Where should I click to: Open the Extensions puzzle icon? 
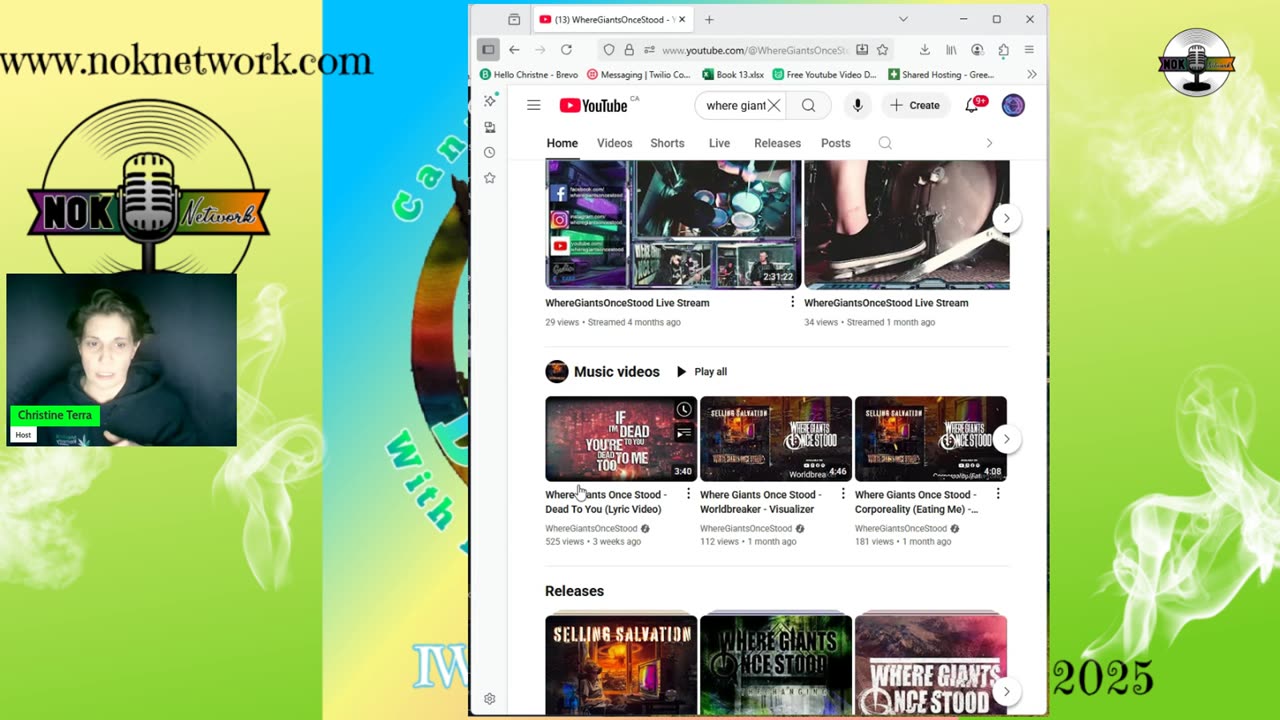coord(1003,49)
